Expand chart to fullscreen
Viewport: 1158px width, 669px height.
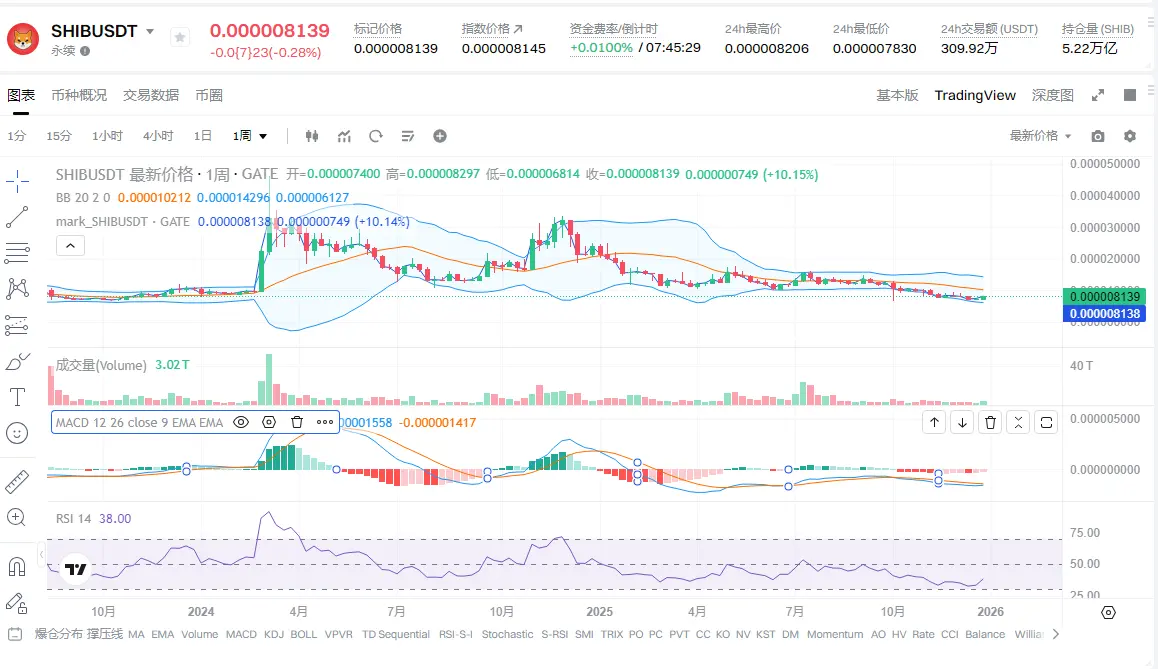1098,95
